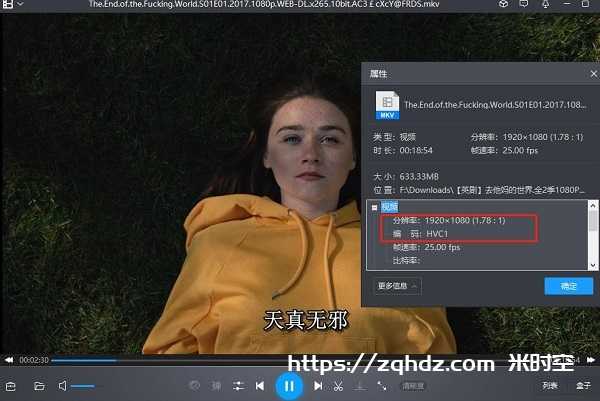Click scroll down arrow in details list
The image size is (600, 401).
(593, 265)
